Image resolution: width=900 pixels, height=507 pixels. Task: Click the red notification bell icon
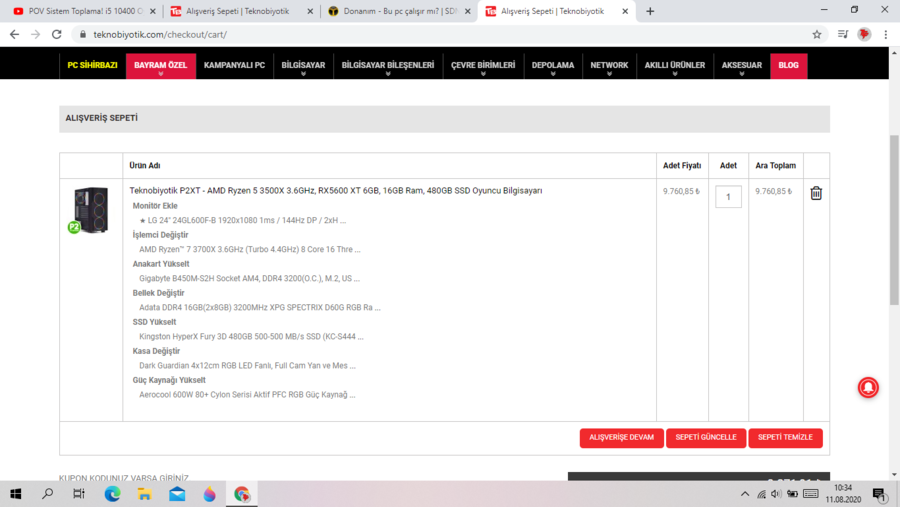(x=868, y=388)
